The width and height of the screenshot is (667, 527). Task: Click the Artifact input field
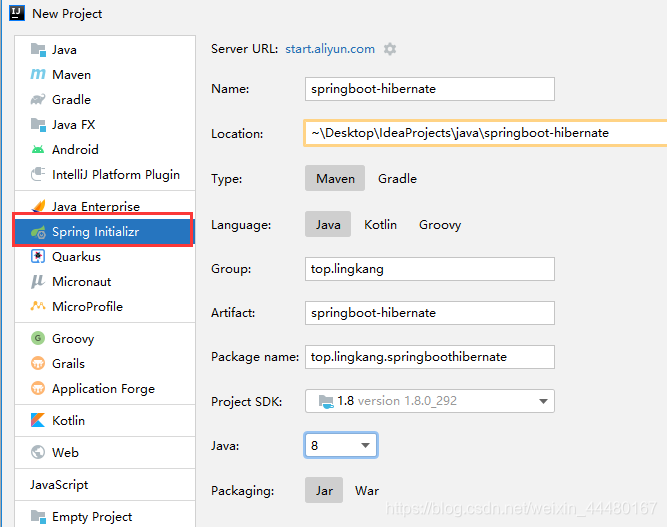430,313
